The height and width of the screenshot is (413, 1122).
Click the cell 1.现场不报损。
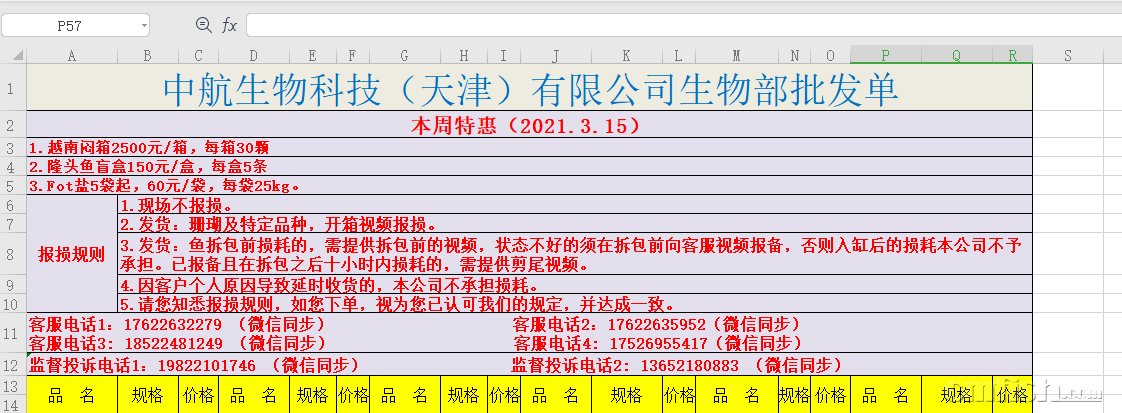point(575,205)
